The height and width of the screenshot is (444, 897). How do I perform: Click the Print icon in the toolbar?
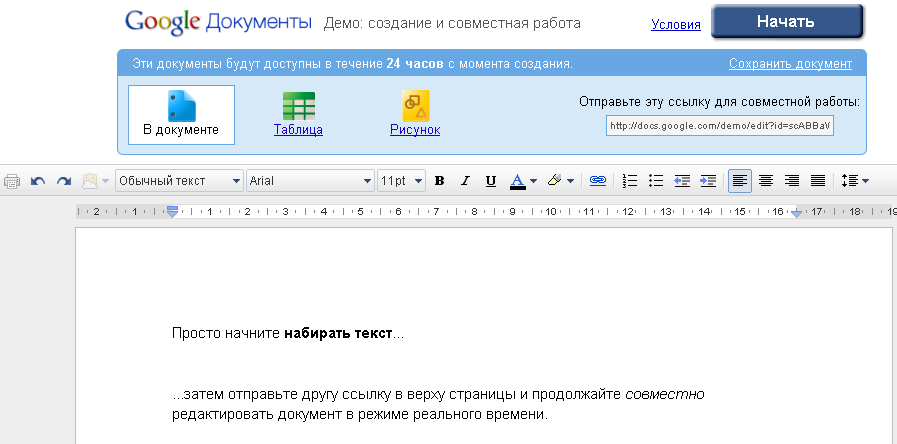11,181
